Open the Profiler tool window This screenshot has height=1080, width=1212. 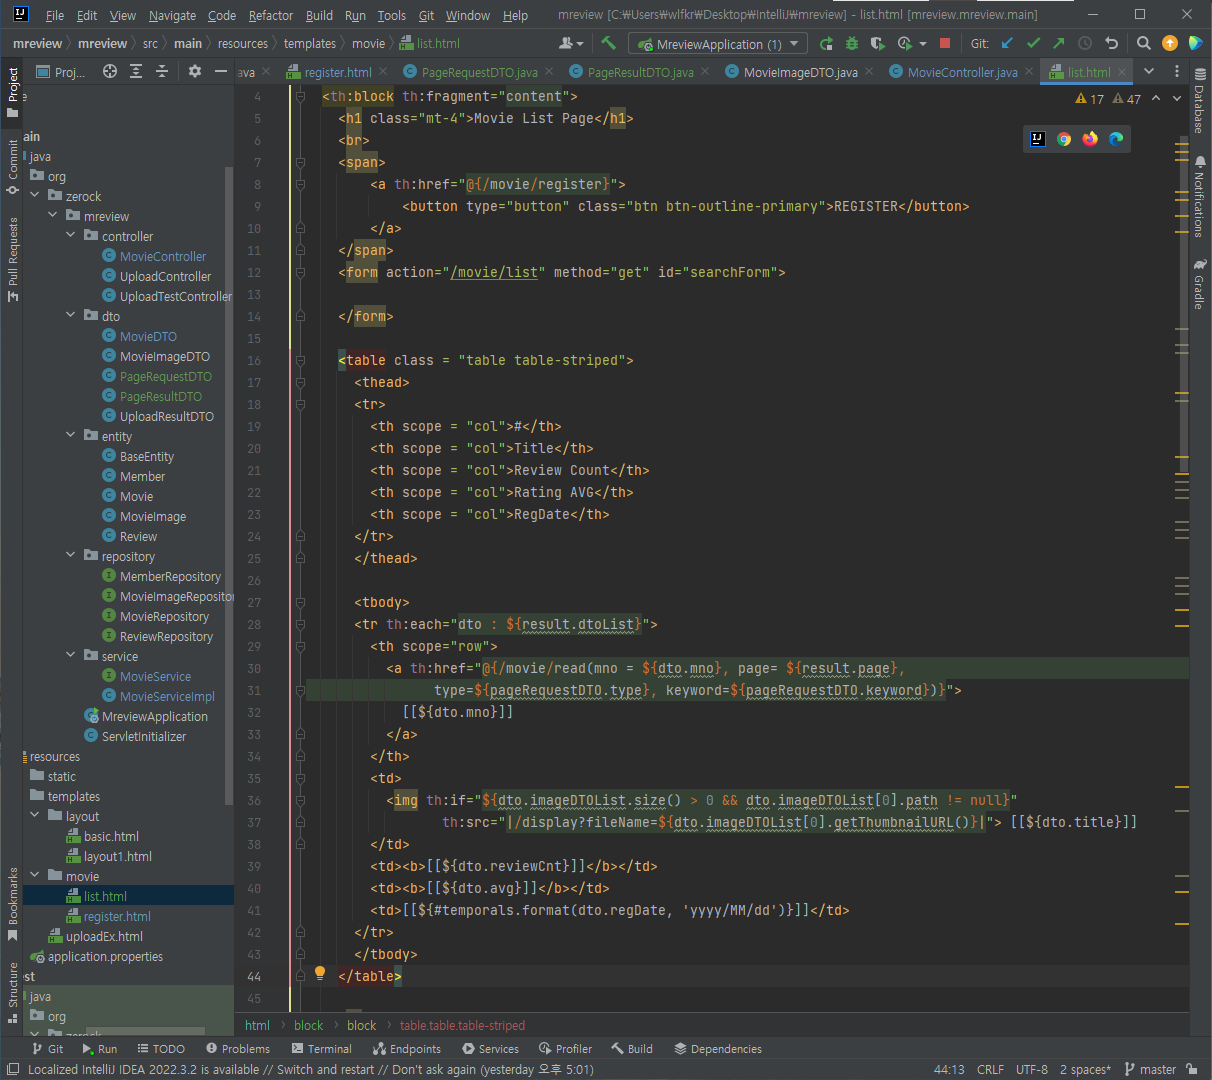click(x=565, y=1049)
